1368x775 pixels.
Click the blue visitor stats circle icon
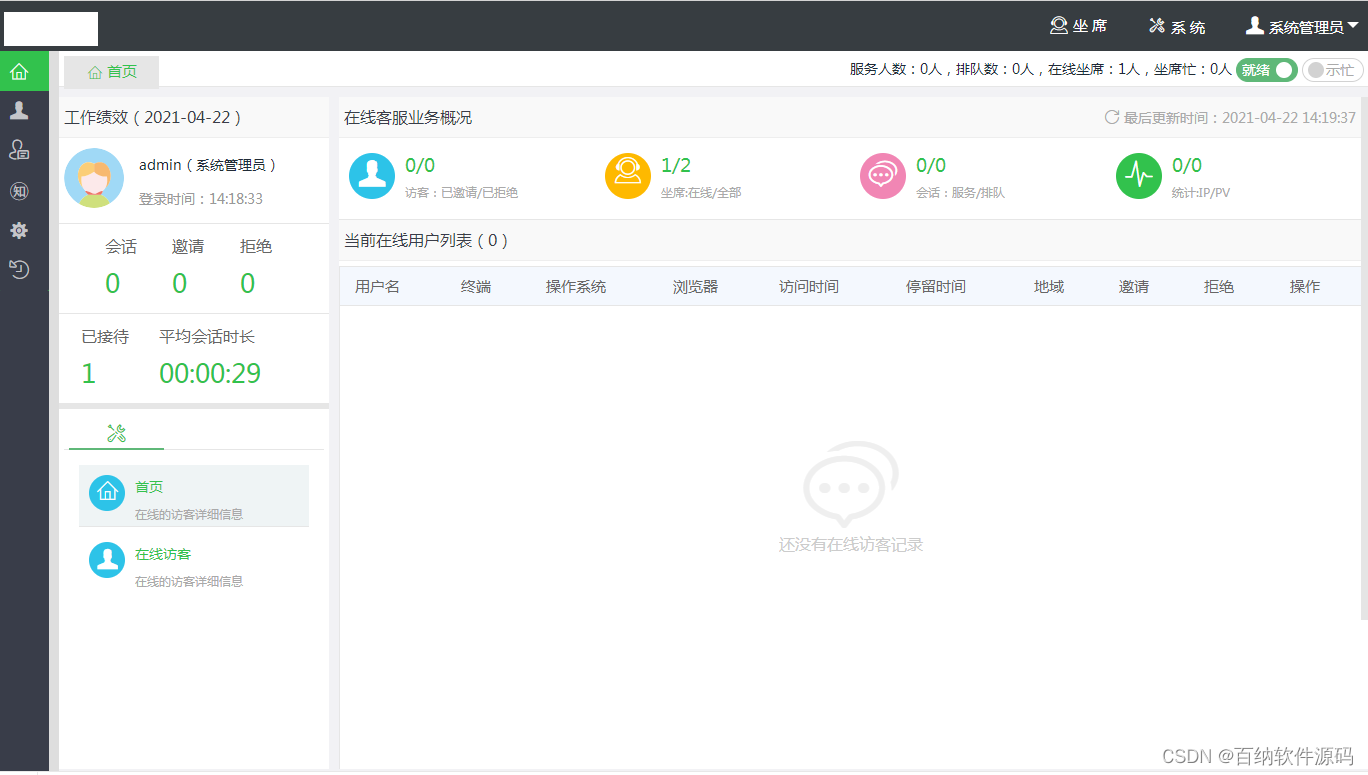(x=372, y=176)
